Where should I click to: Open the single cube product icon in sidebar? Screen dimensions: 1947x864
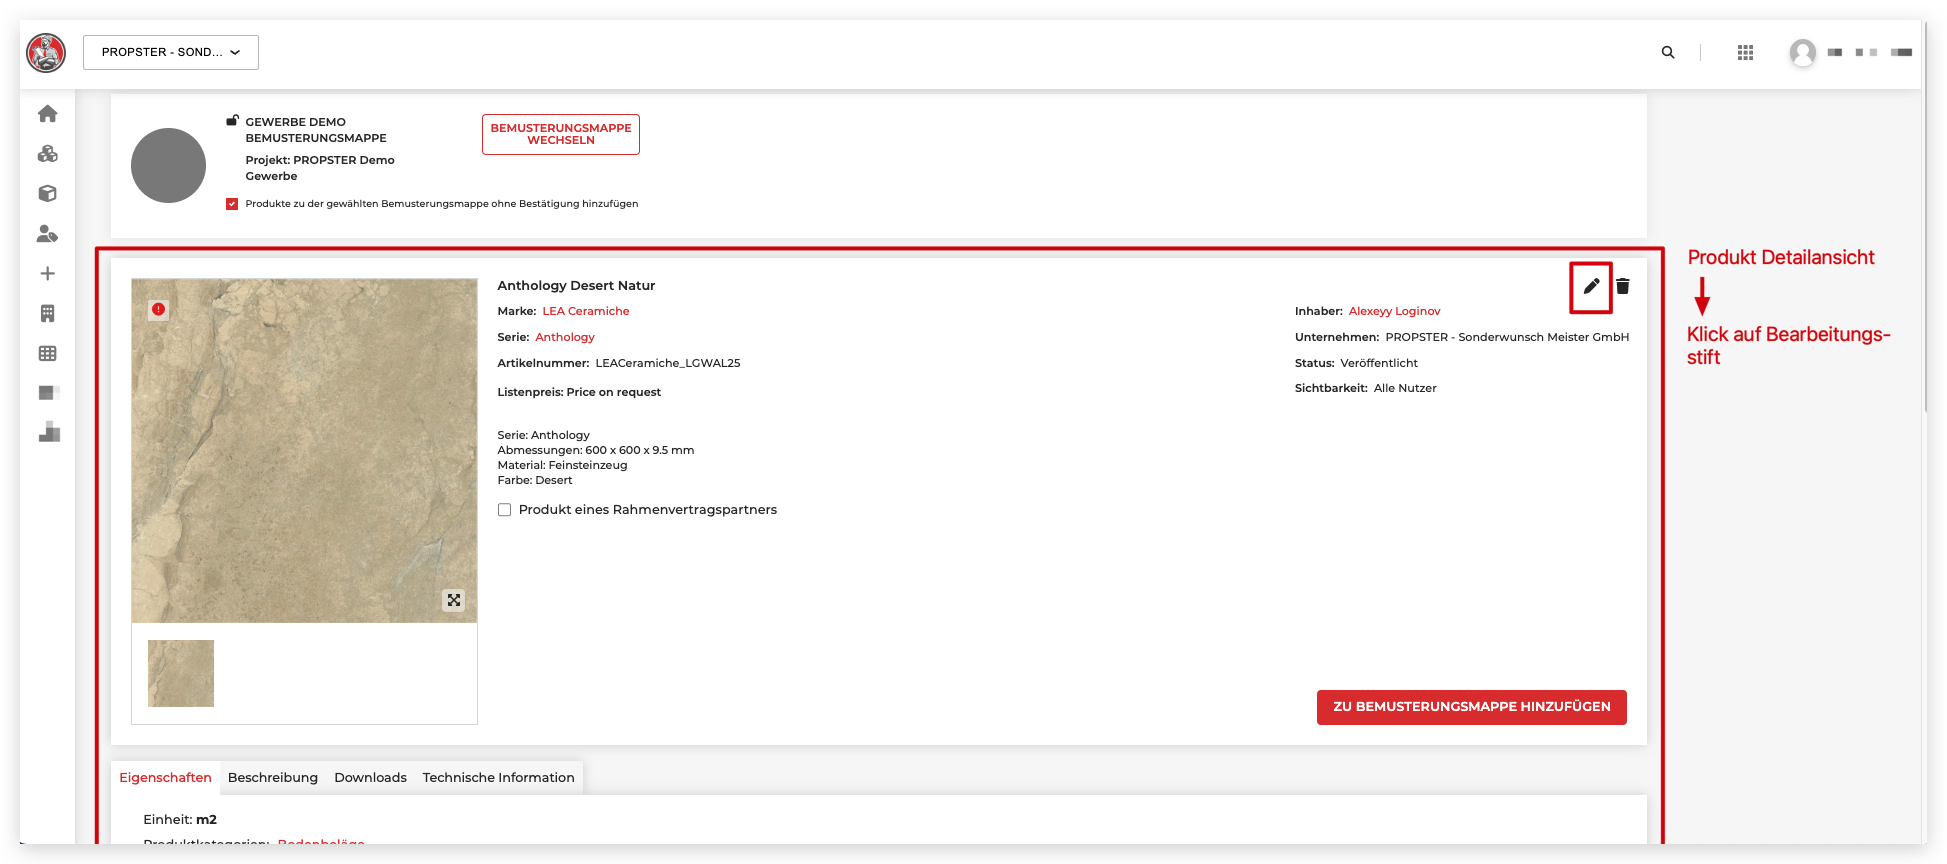[x=47, y=194]
